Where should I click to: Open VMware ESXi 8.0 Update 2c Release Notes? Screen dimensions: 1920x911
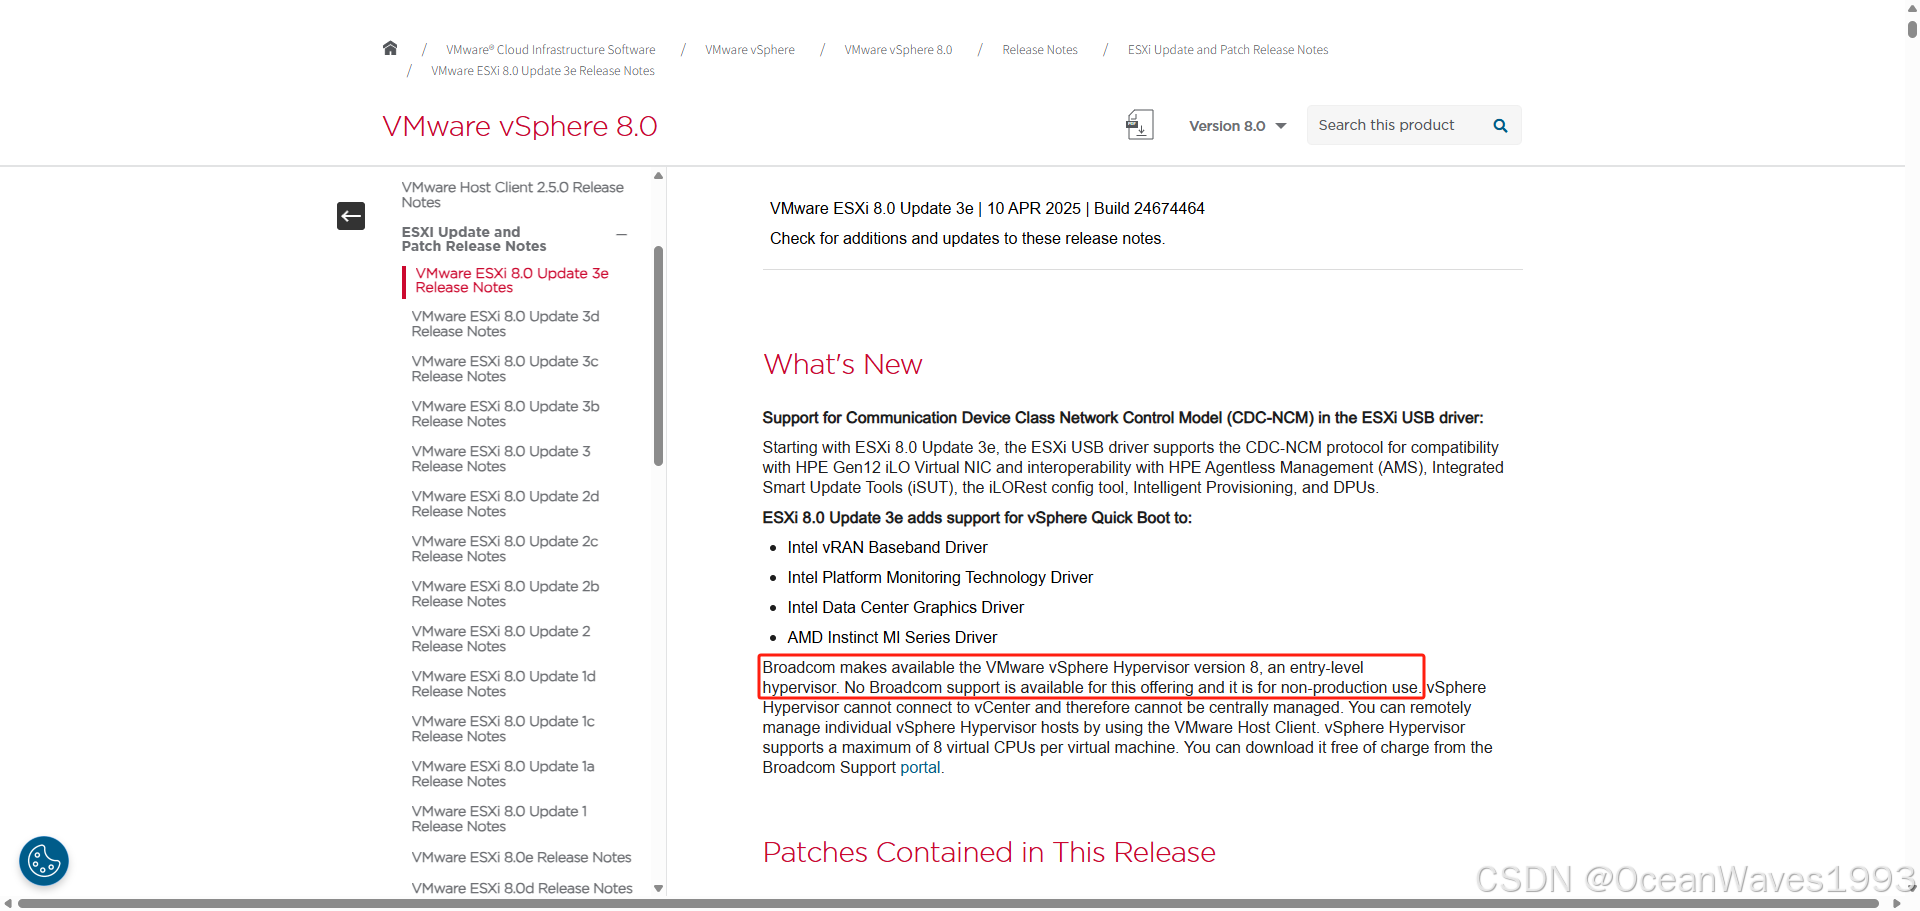[x=505, y=549]
